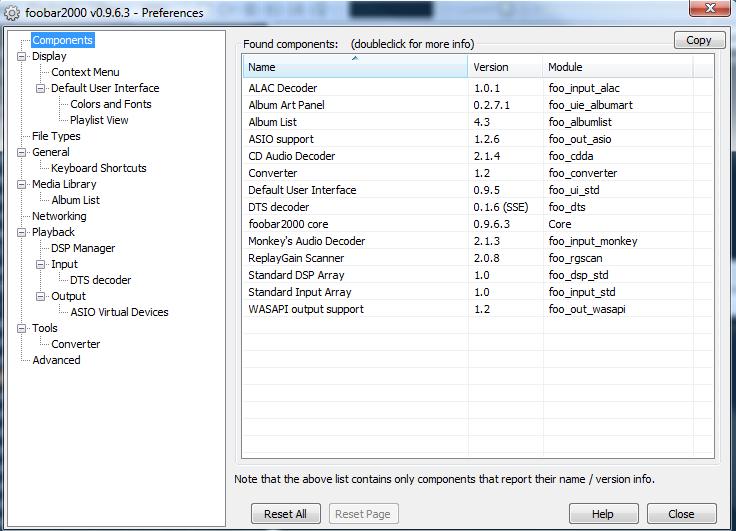
Task: Select the WASAPI output support row
Action: click(x=478, y=309)
